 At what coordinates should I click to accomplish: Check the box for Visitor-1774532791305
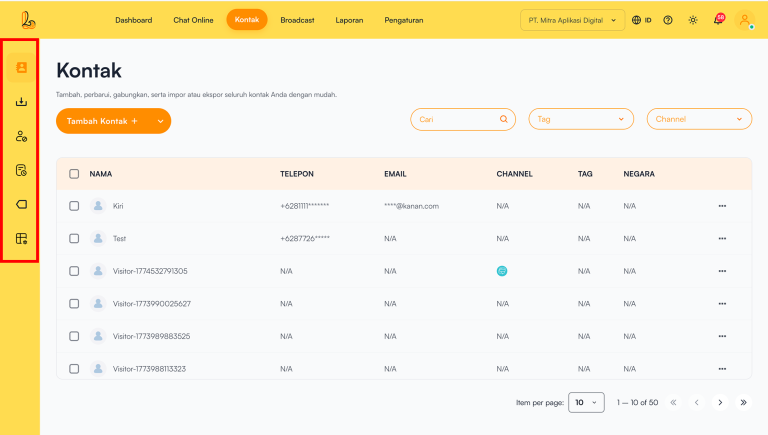74,271
